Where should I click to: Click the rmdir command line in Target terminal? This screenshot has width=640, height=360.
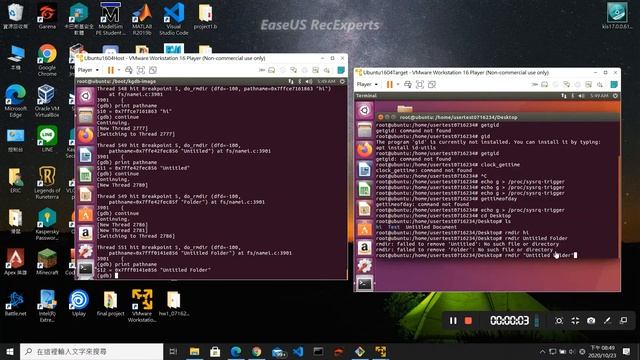pos(476,255)
